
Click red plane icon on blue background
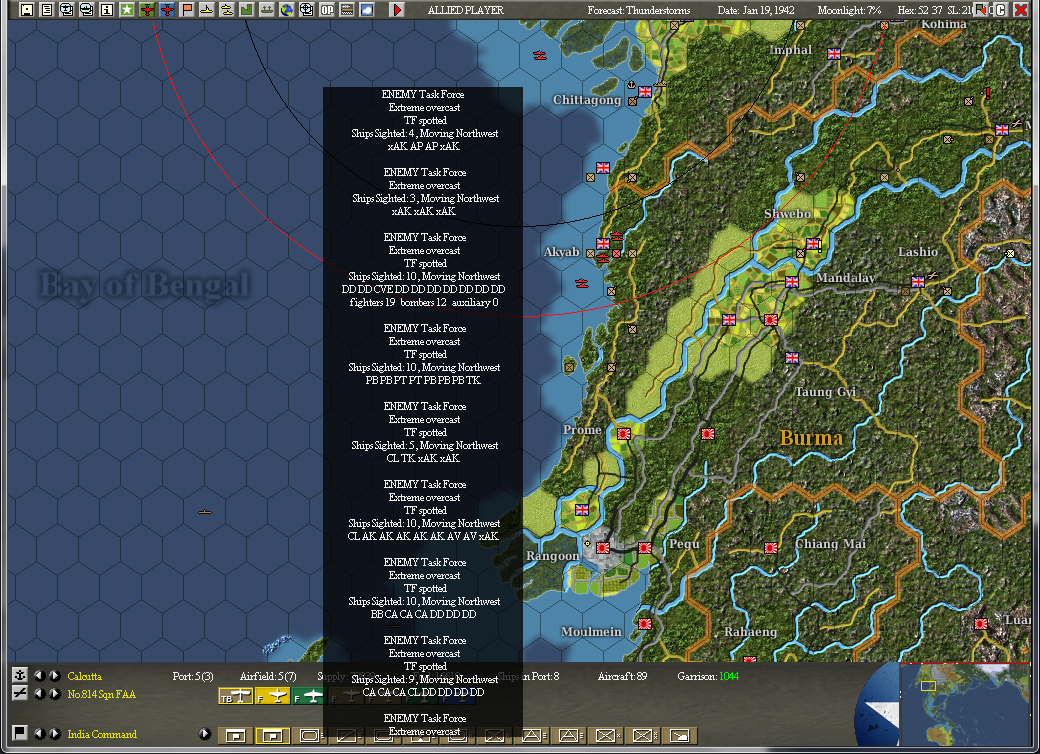[166, 9]
